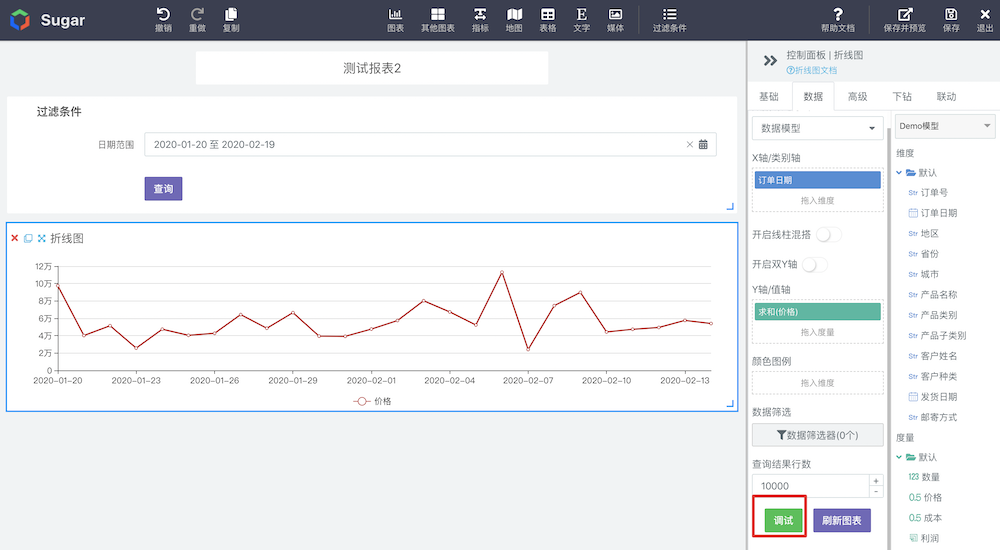Select the 邮寄方式 dimension
Screen dimensions: 1000x550
pyautogui.click(x=939, y=417)
